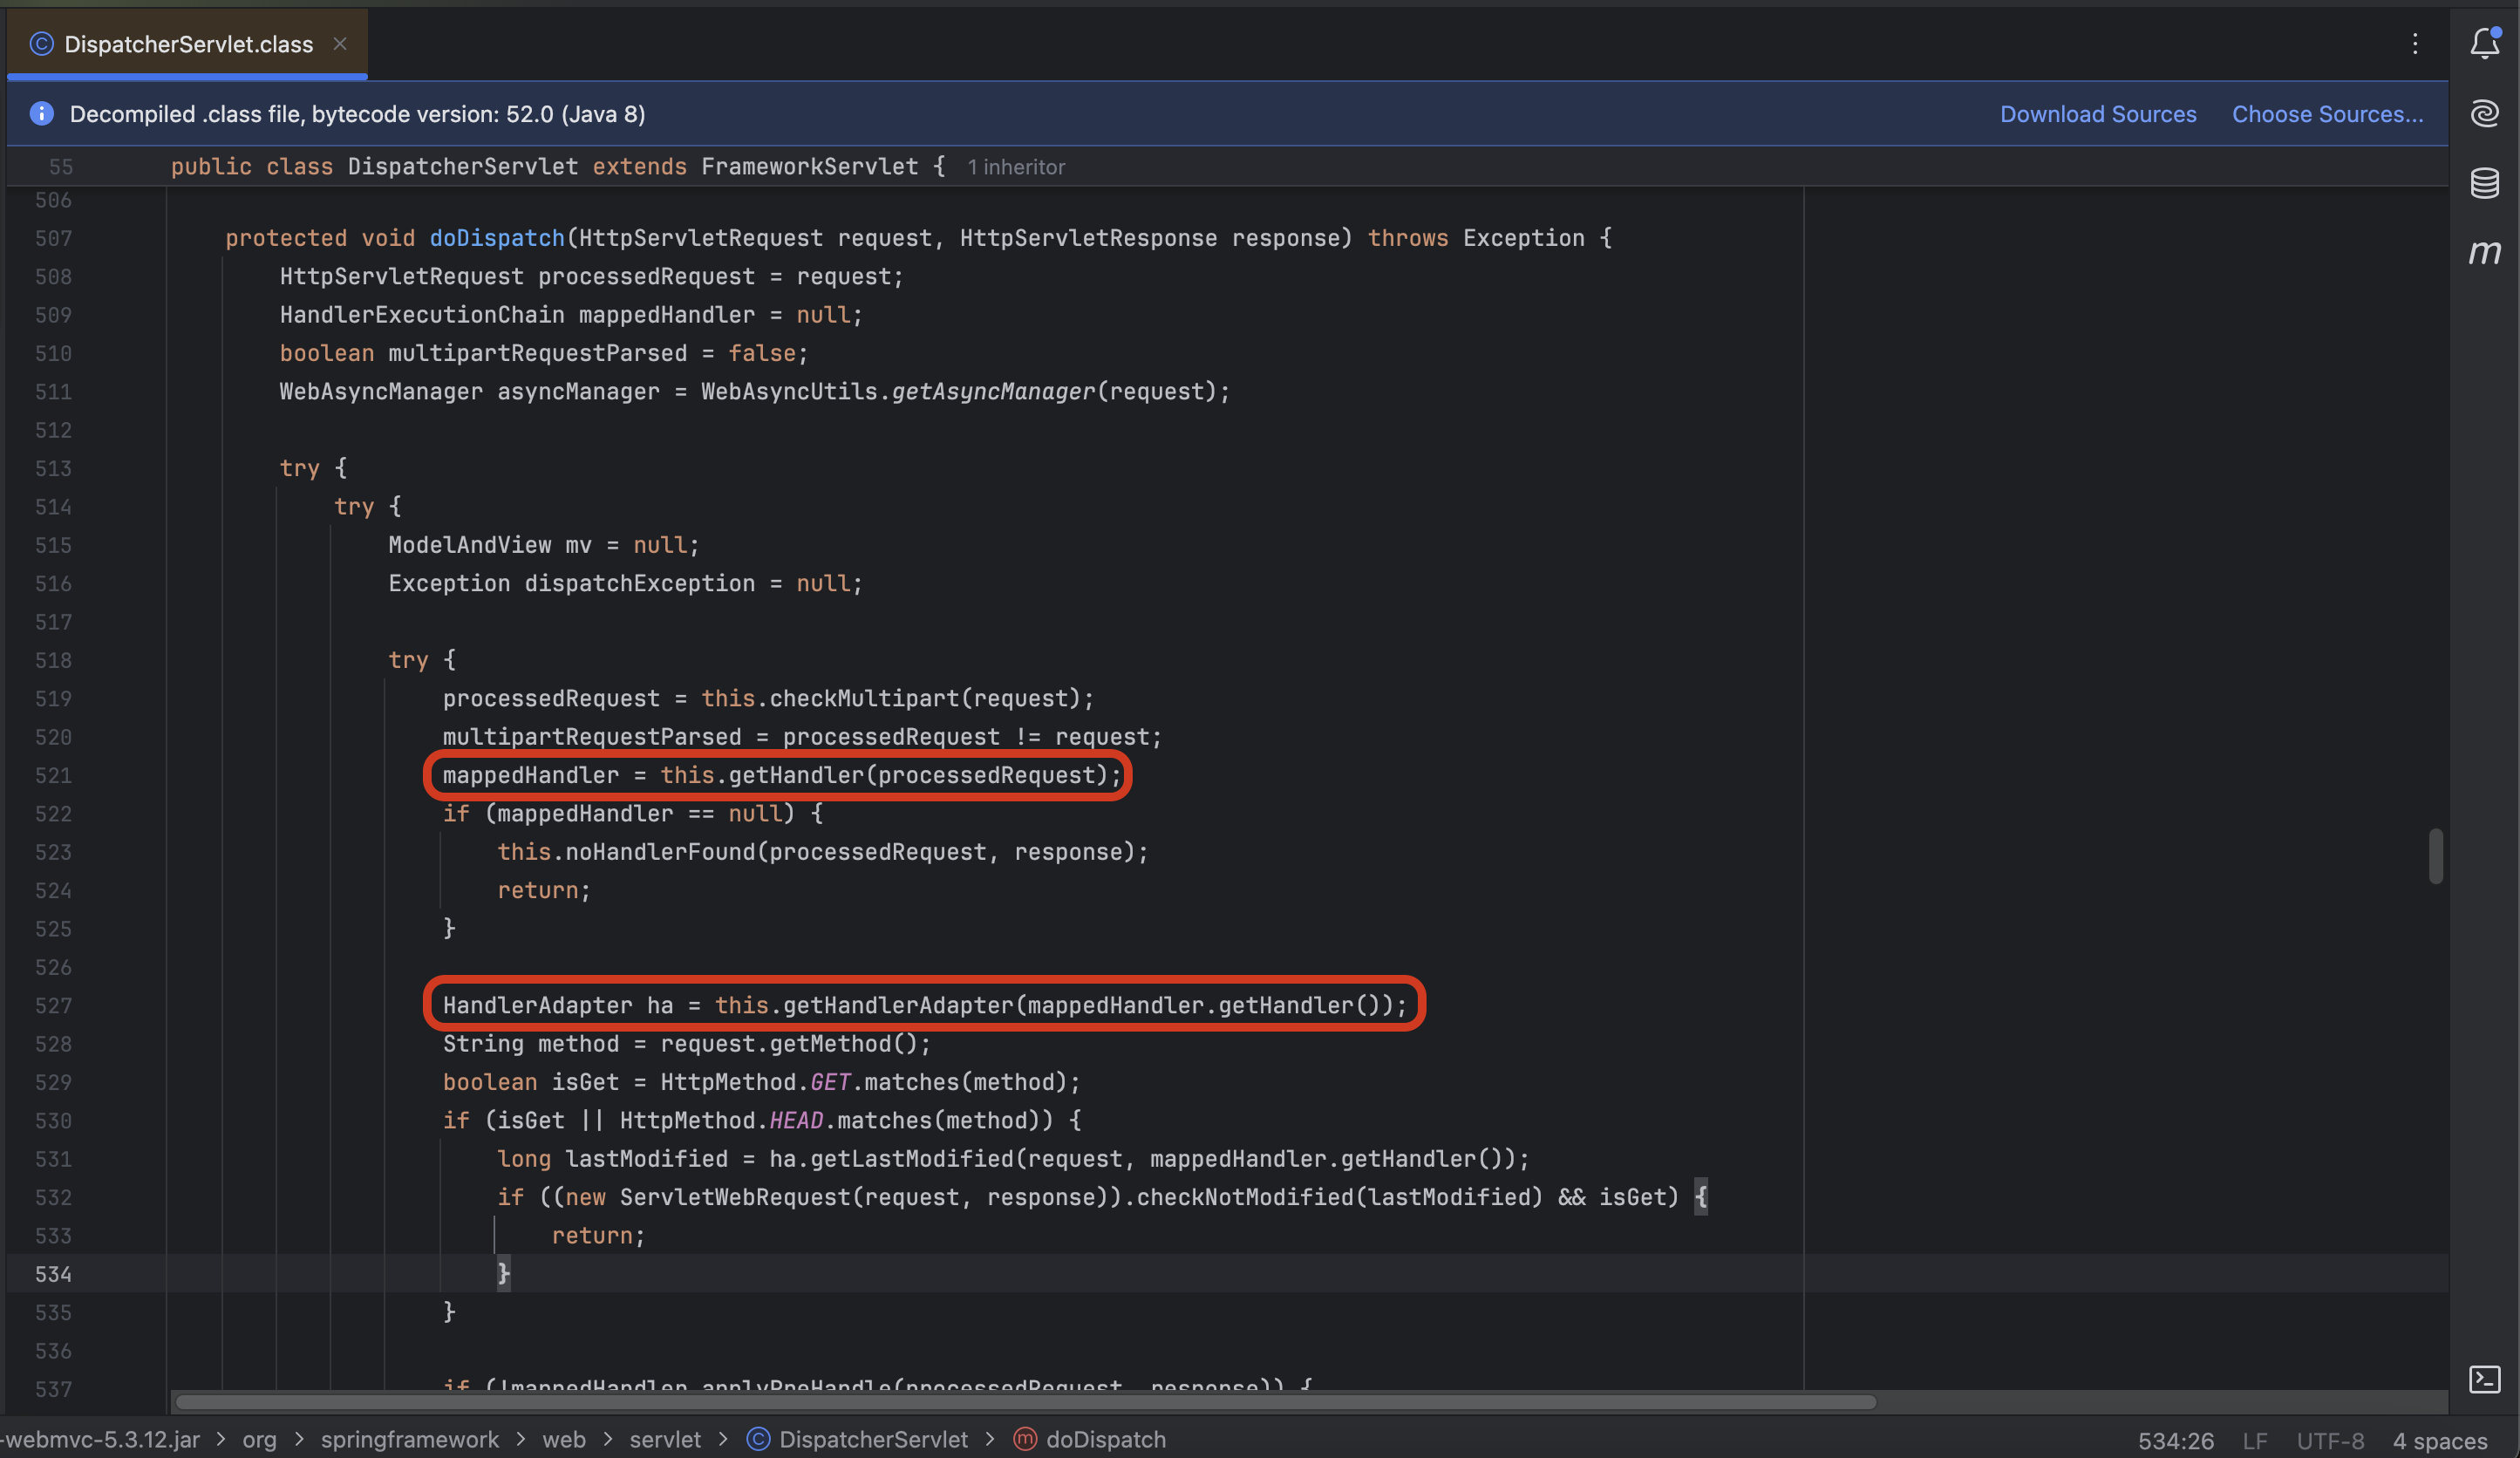Open the 4 spaces indent settings
The width and height of the screenshot is (2520, 1458).
(2439, 1440)
